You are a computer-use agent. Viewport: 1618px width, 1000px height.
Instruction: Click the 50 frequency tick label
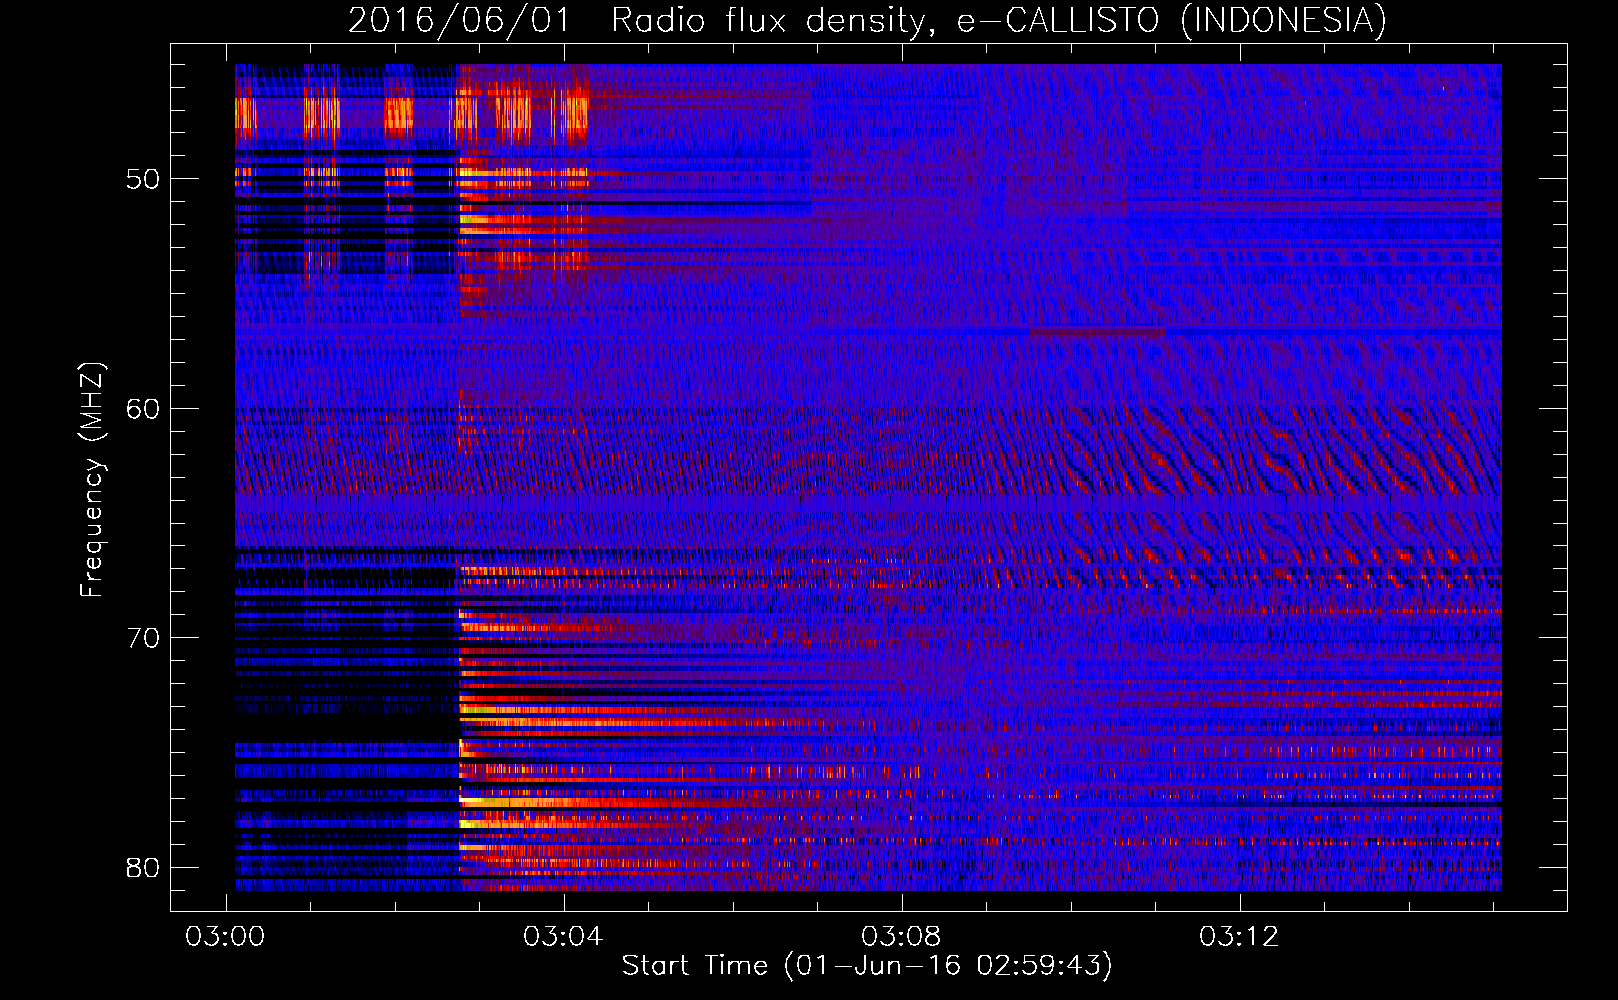point(143,180)
